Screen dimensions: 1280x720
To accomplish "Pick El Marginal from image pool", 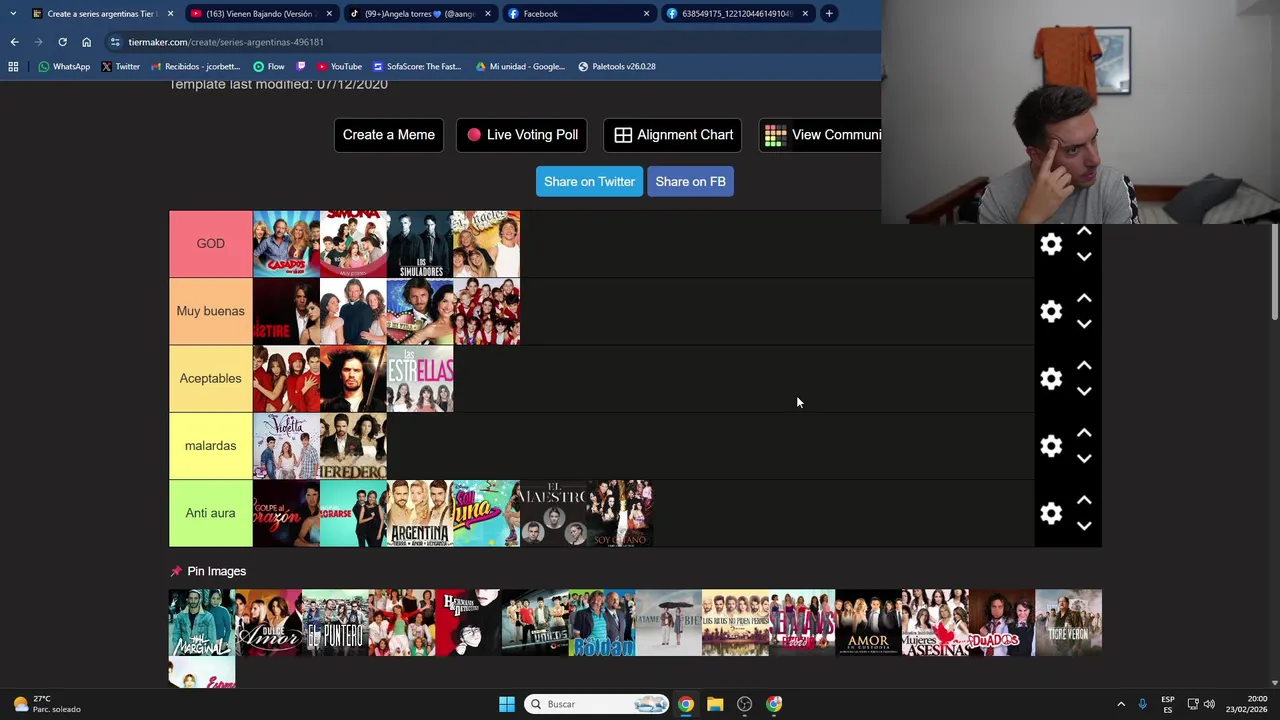I will pos(202,623).
